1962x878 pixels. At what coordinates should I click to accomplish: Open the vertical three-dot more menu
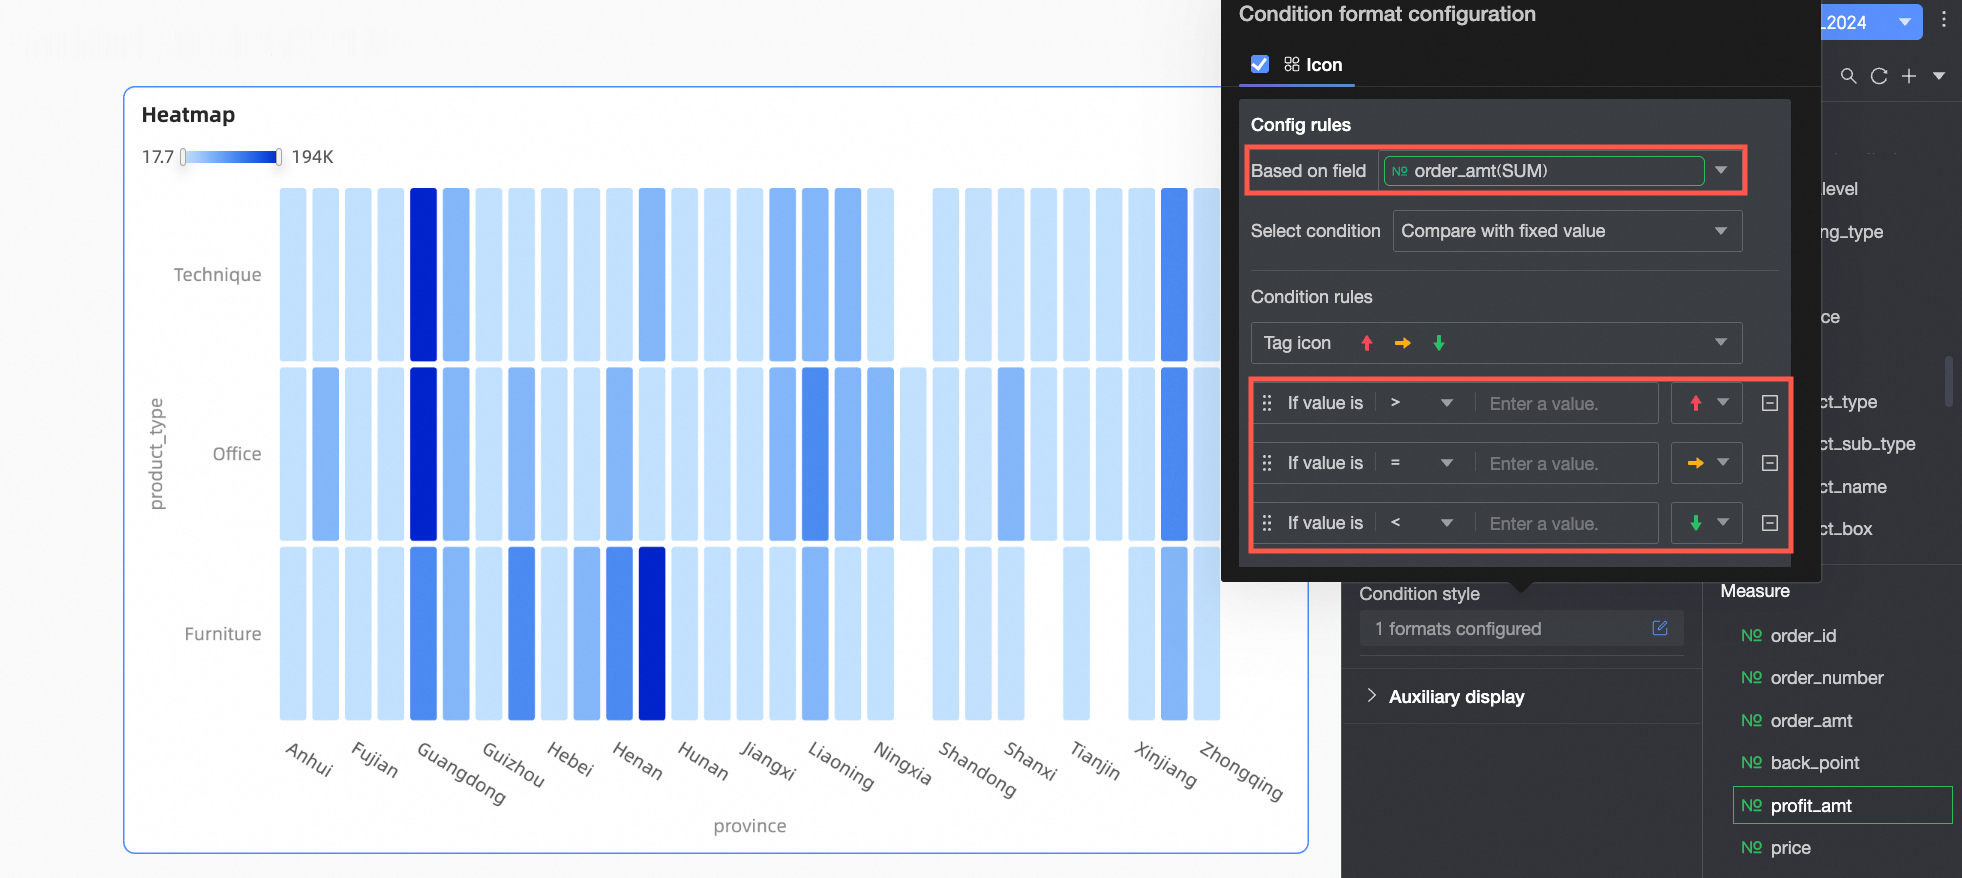pos(1944,19)
